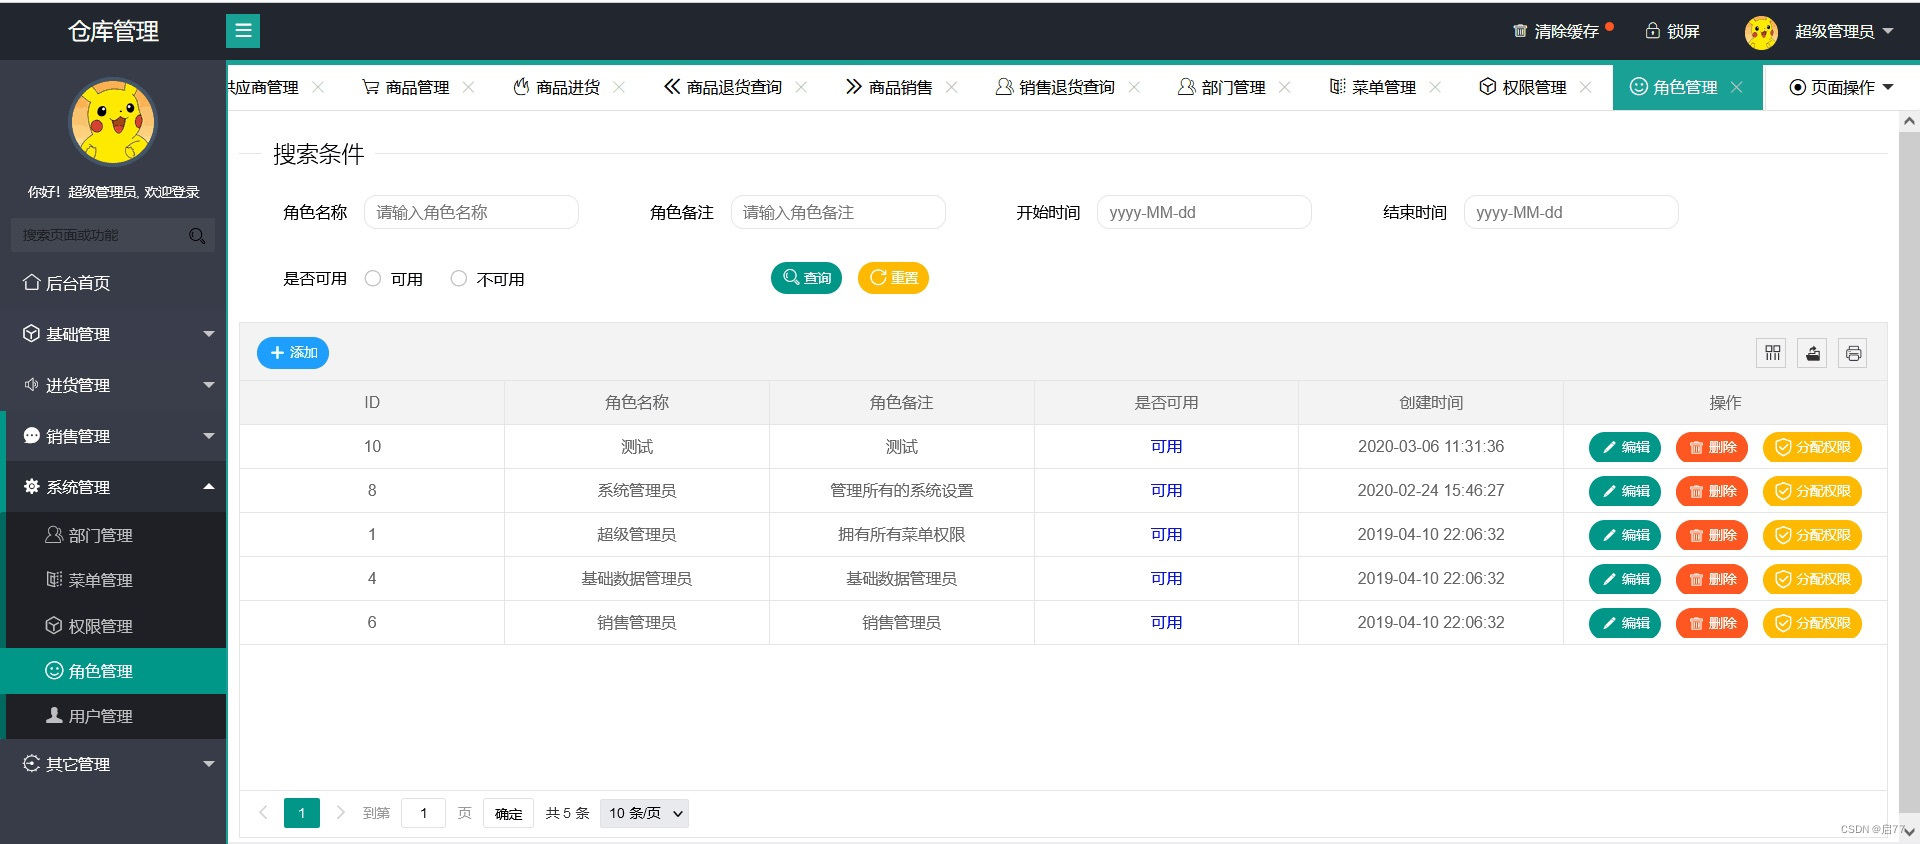
Task: Click 分配权限 for the 超级管理员 row
Action: point(1812,535)
